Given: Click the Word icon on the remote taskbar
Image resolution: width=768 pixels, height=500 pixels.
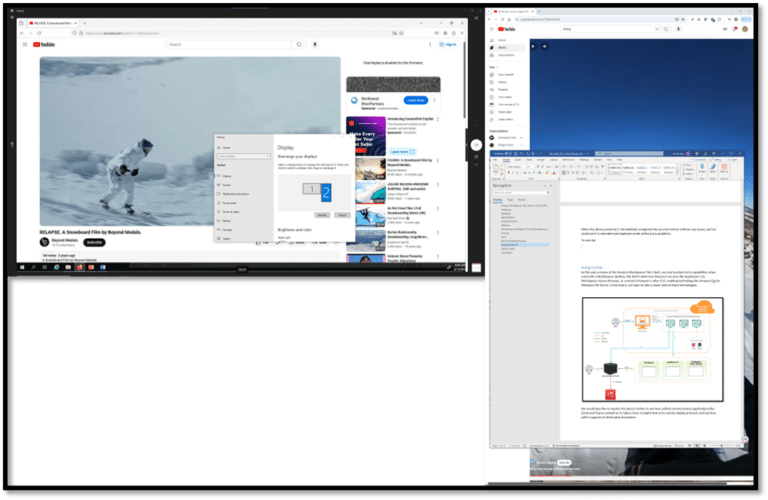Looking at the screenshot, I should (x=103, y=267).
